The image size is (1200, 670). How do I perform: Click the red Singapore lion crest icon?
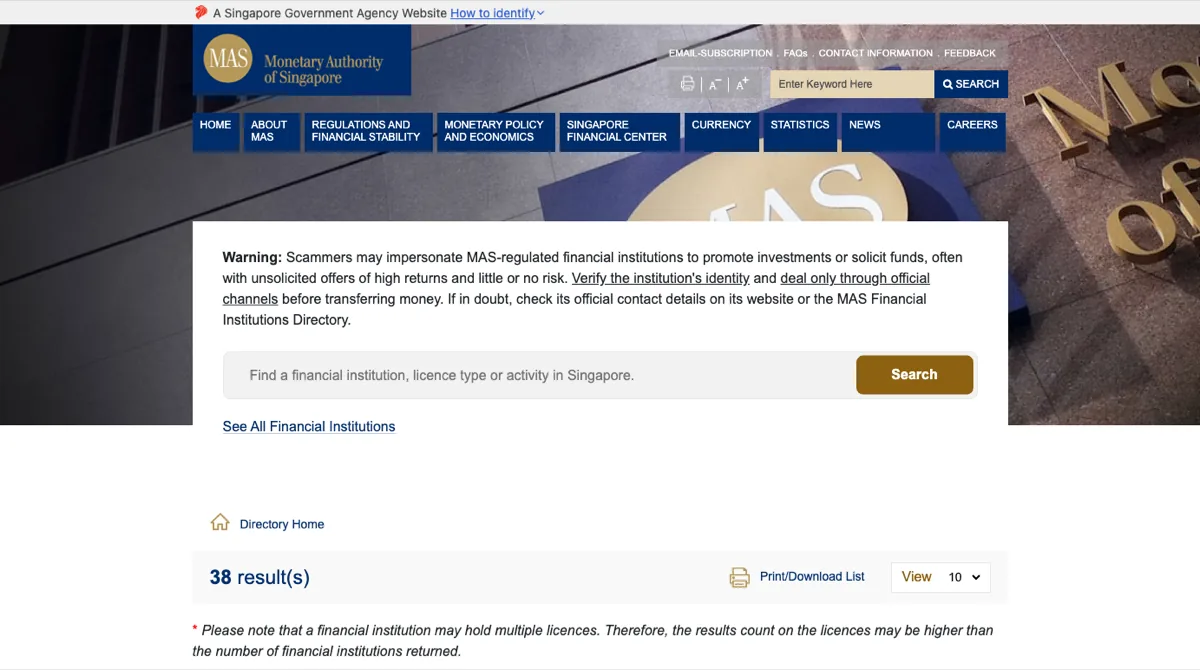(201, 13)
